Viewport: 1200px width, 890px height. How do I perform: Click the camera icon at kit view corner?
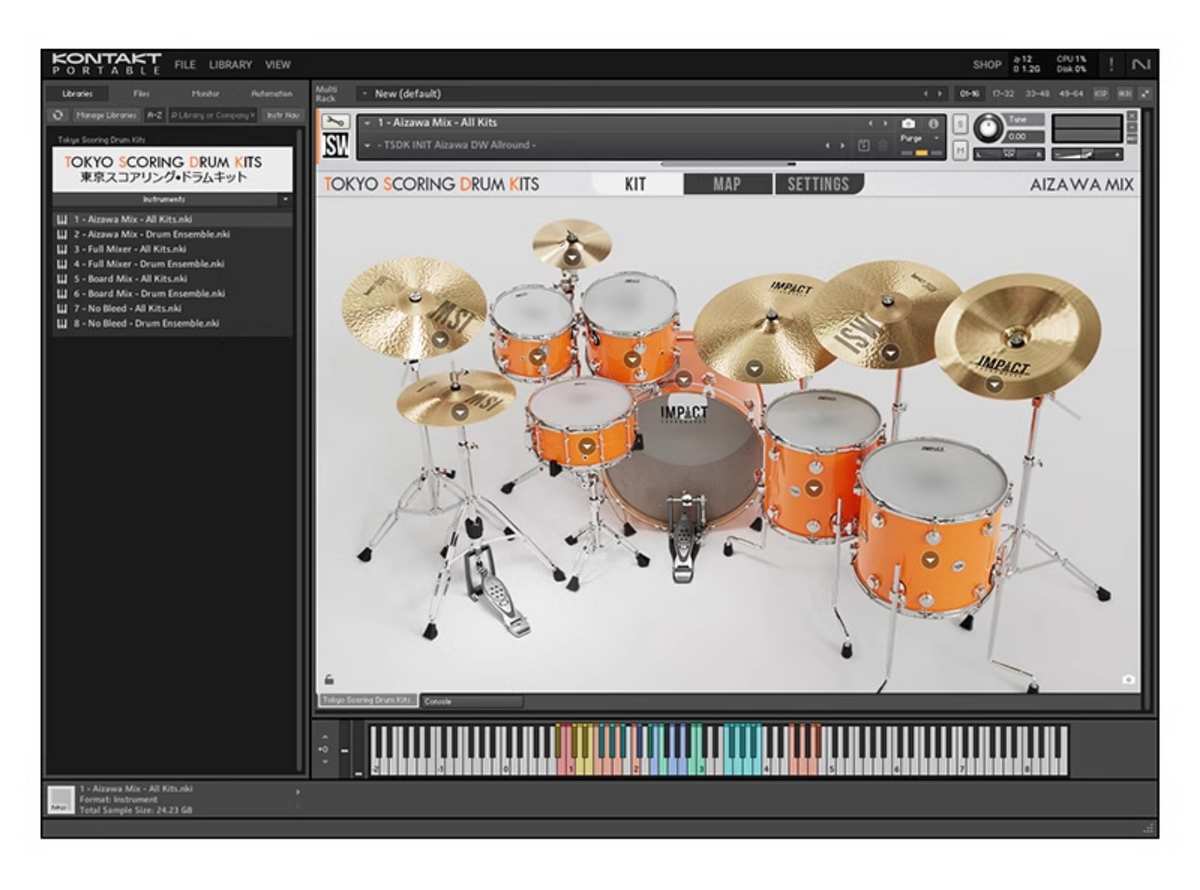pyautogui.click(x=1128, y=679)
